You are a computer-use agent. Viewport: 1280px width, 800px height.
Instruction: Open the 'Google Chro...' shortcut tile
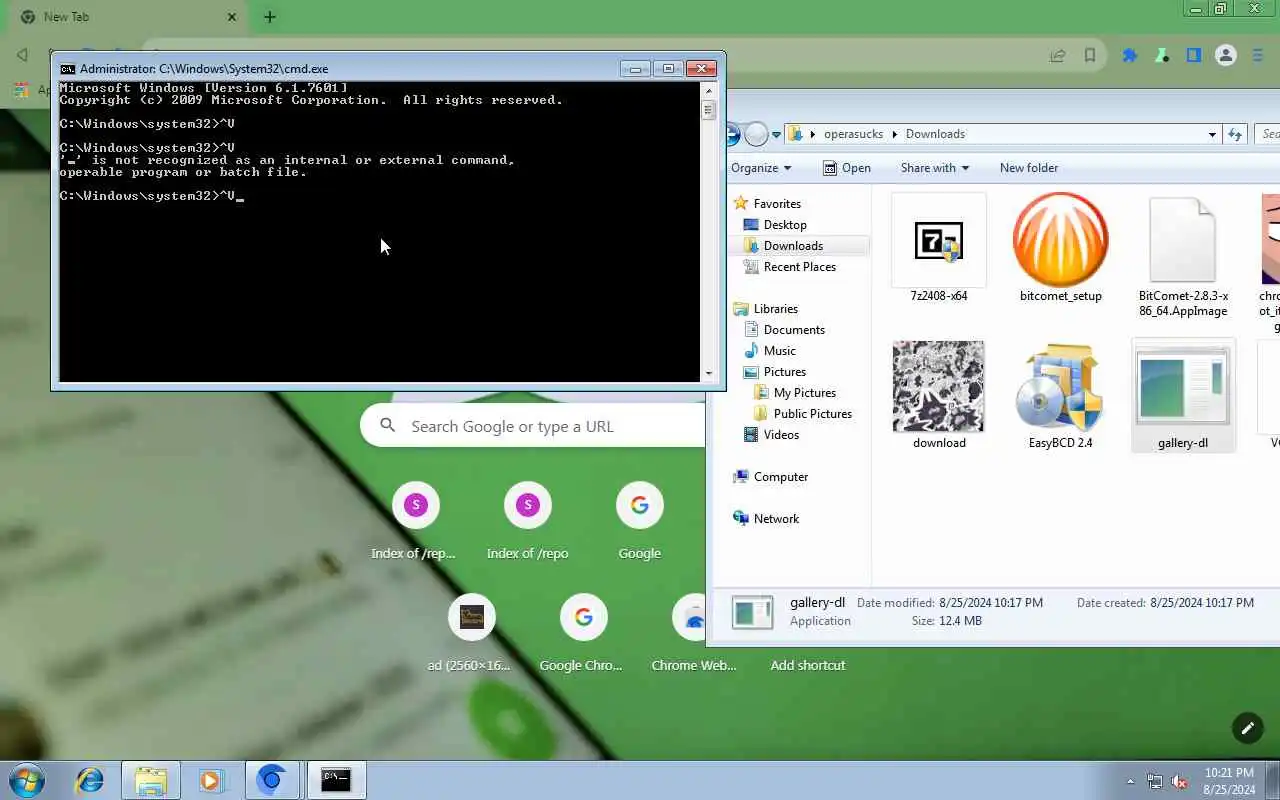(x=583, y=633)
